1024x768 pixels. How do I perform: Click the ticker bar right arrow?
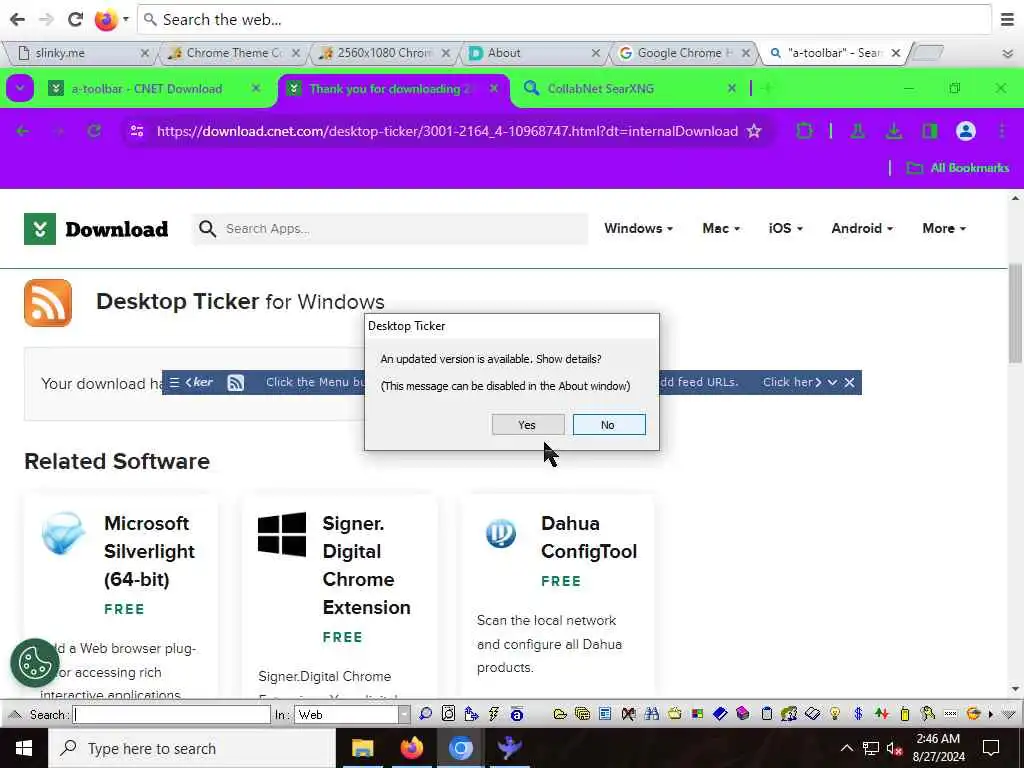pyautogui.click(x=818, y=383)
